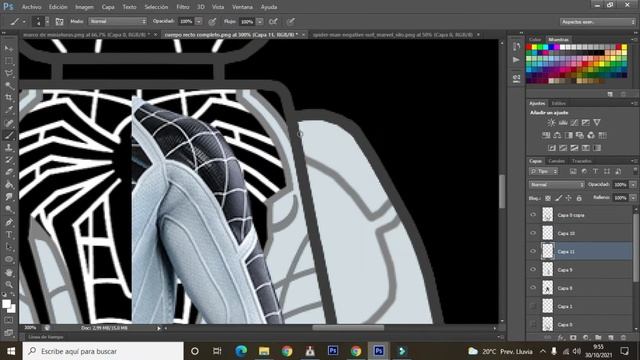The image size is (640, 360).
Task: Show the Capa 1 layer
Action: pyautogui.click(x=533, y=306)
